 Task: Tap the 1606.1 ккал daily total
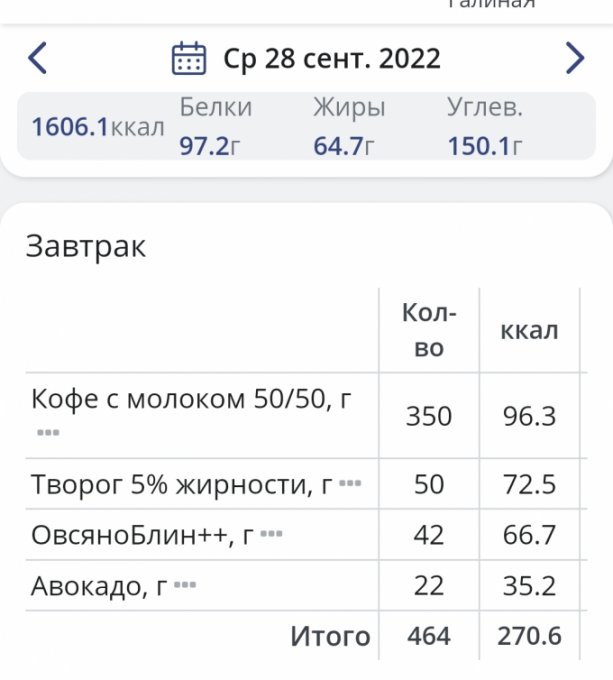(97, 127)
